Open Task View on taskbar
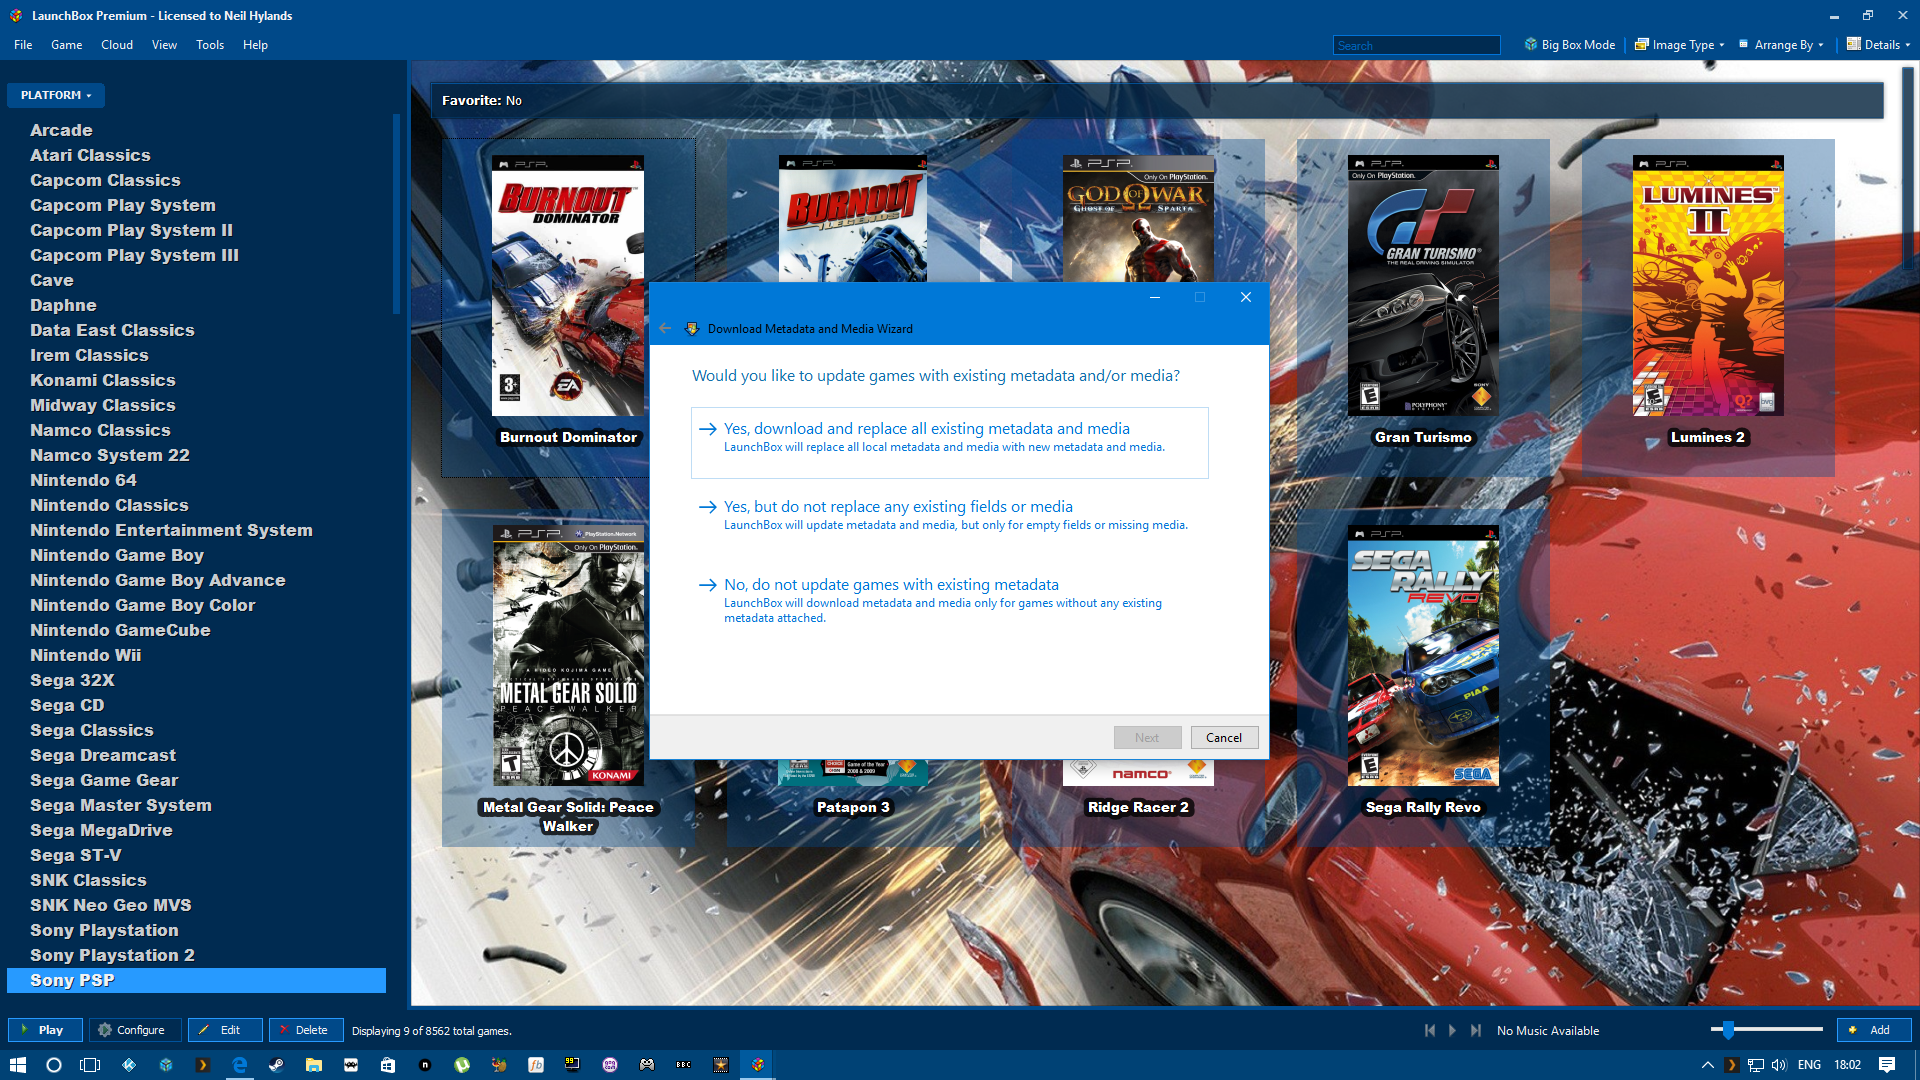Image resolution: width=1920 pixels, height=1080 pixels. click(x=90, y=1065)
